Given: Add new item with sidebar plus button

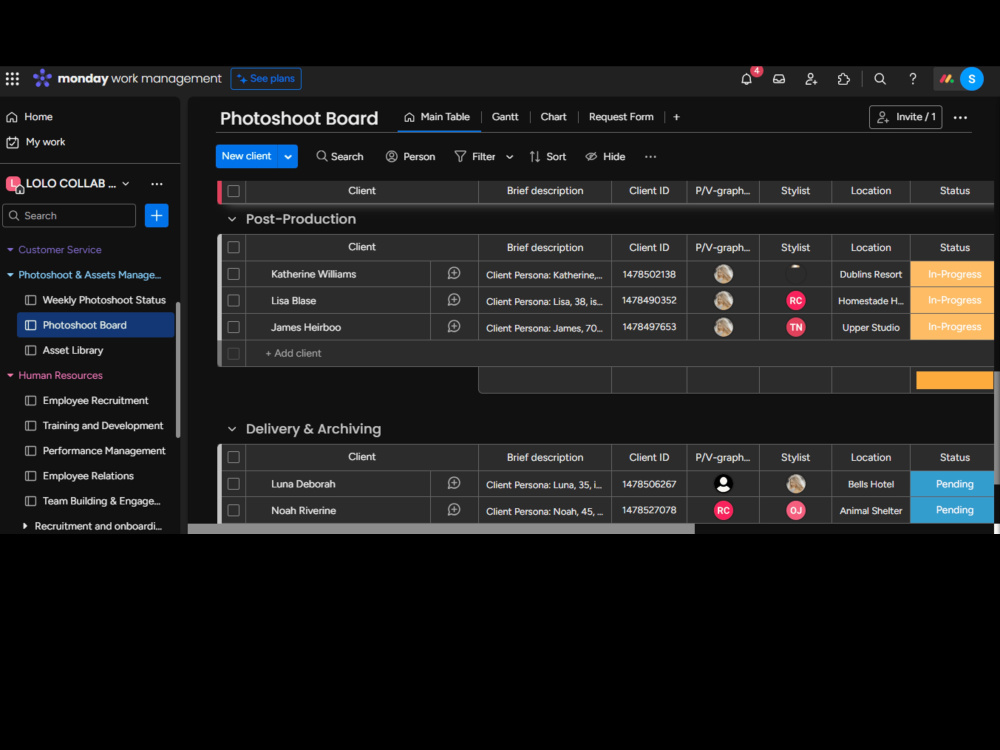Looking at the screenshot, I should click(156, 216).
